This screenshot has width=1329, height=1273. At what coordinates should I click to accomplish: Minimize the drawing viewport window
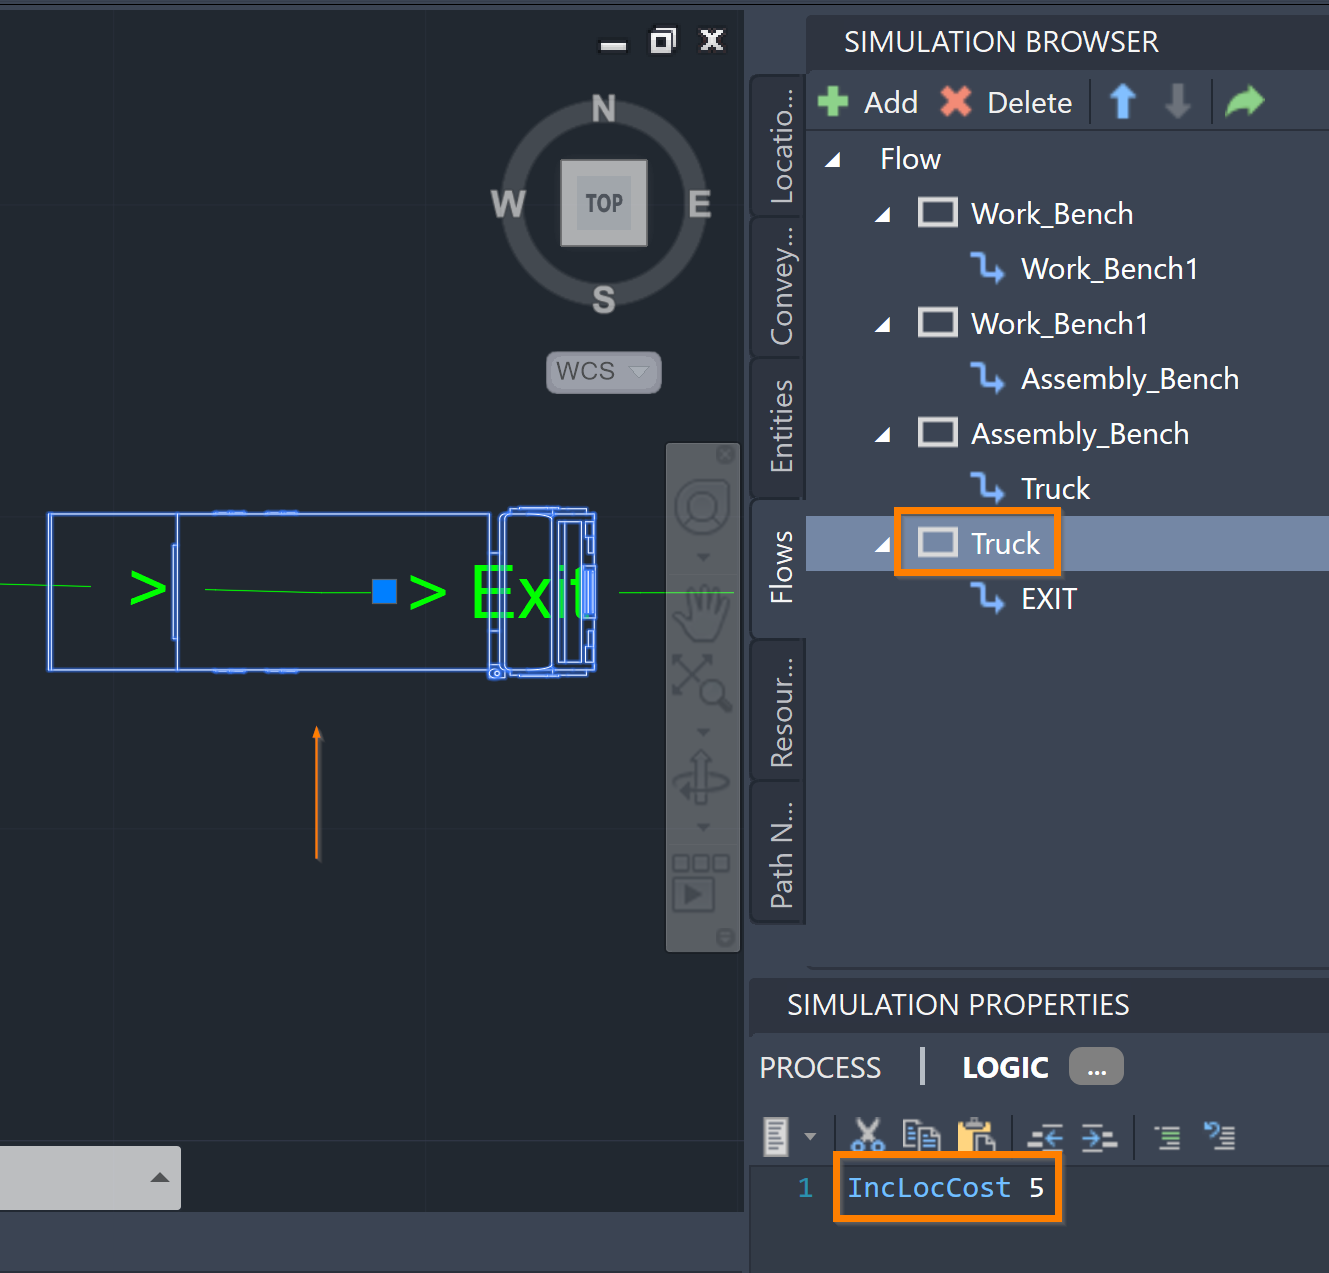click(613, 45)
